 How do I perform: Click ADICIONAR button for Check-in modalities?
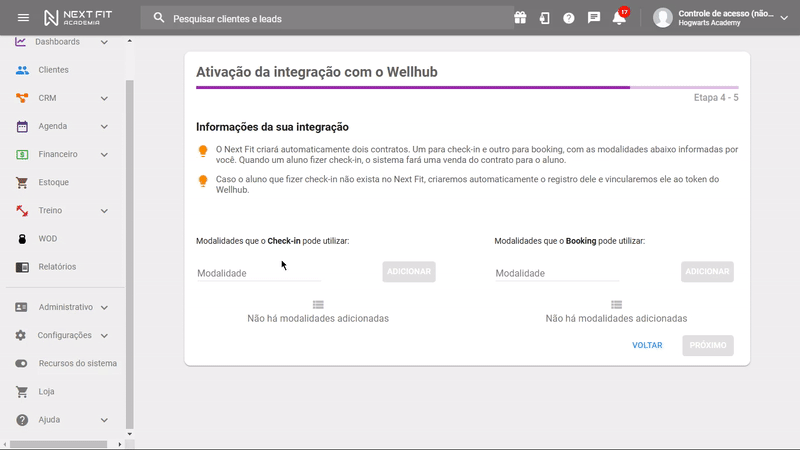(409, 271)
